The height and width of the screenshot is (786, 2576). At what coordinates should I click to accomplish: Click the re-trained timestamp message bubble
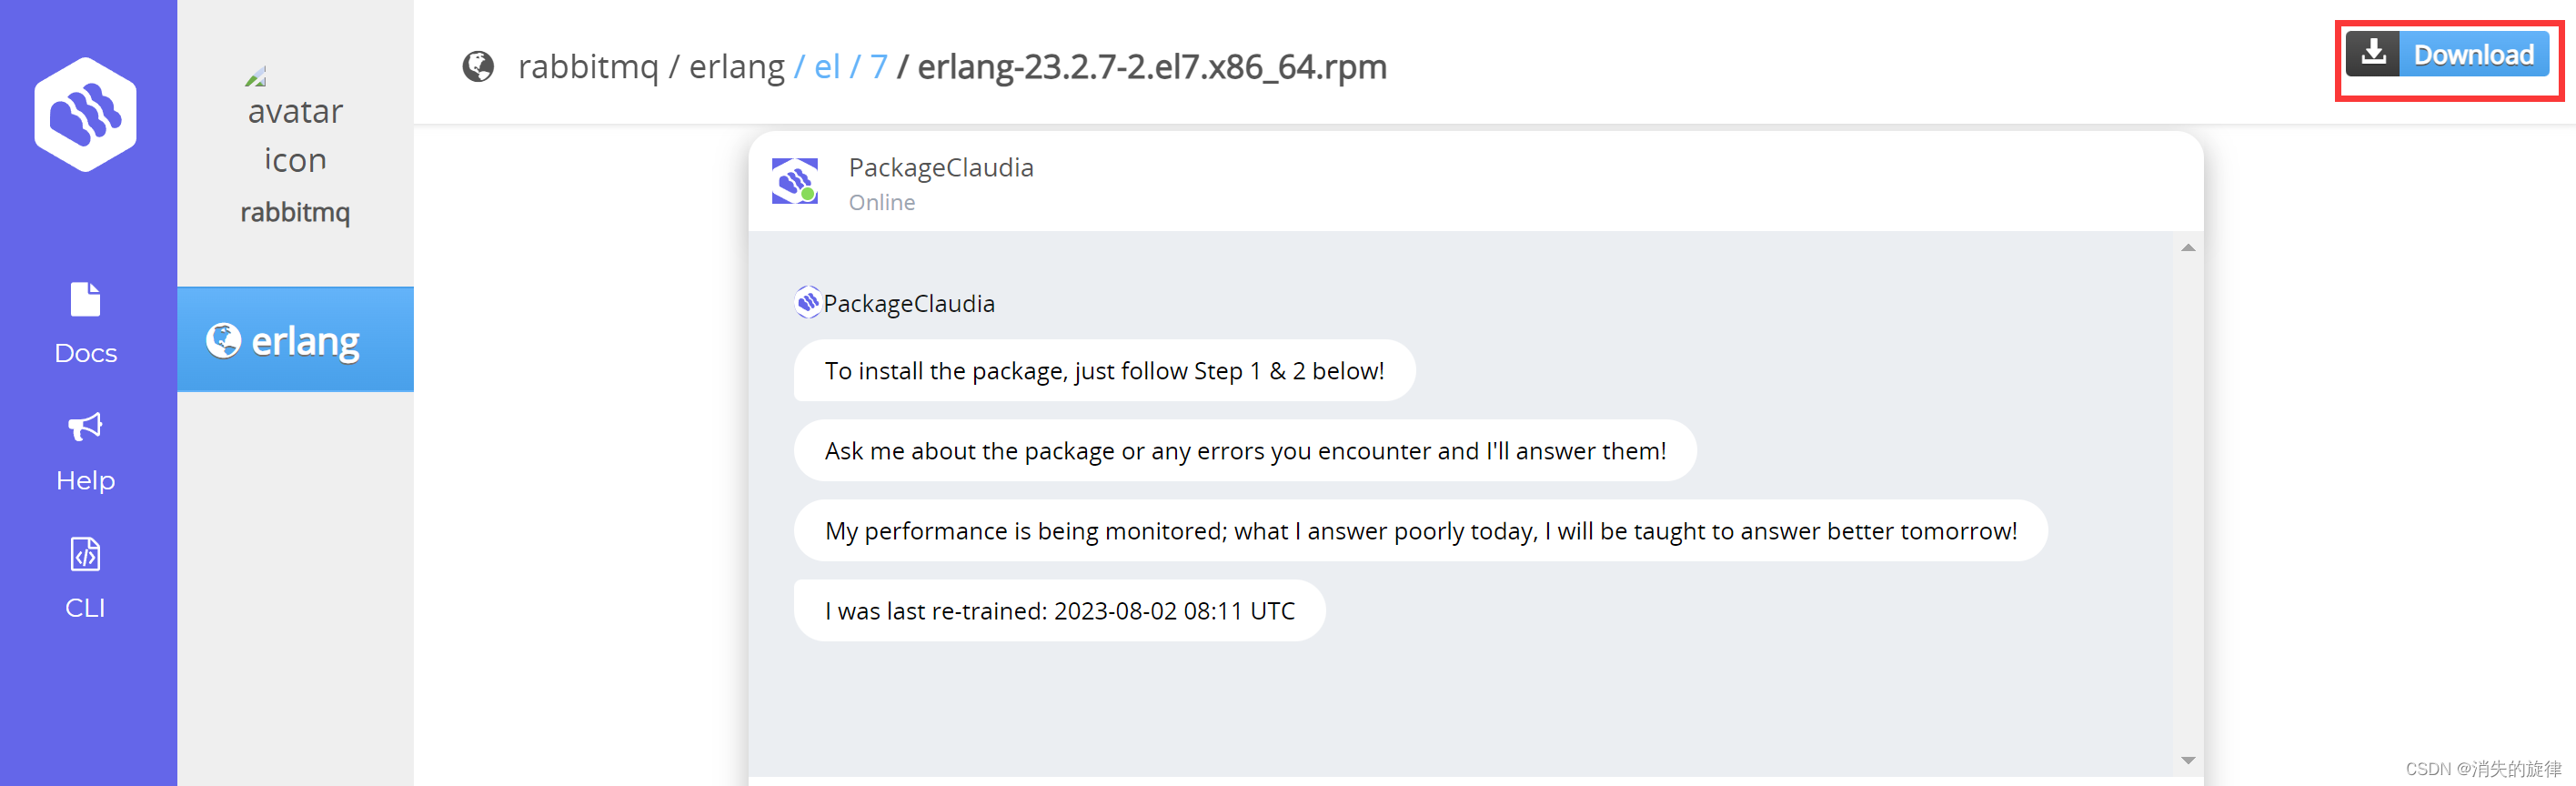tap(1060, 611)
